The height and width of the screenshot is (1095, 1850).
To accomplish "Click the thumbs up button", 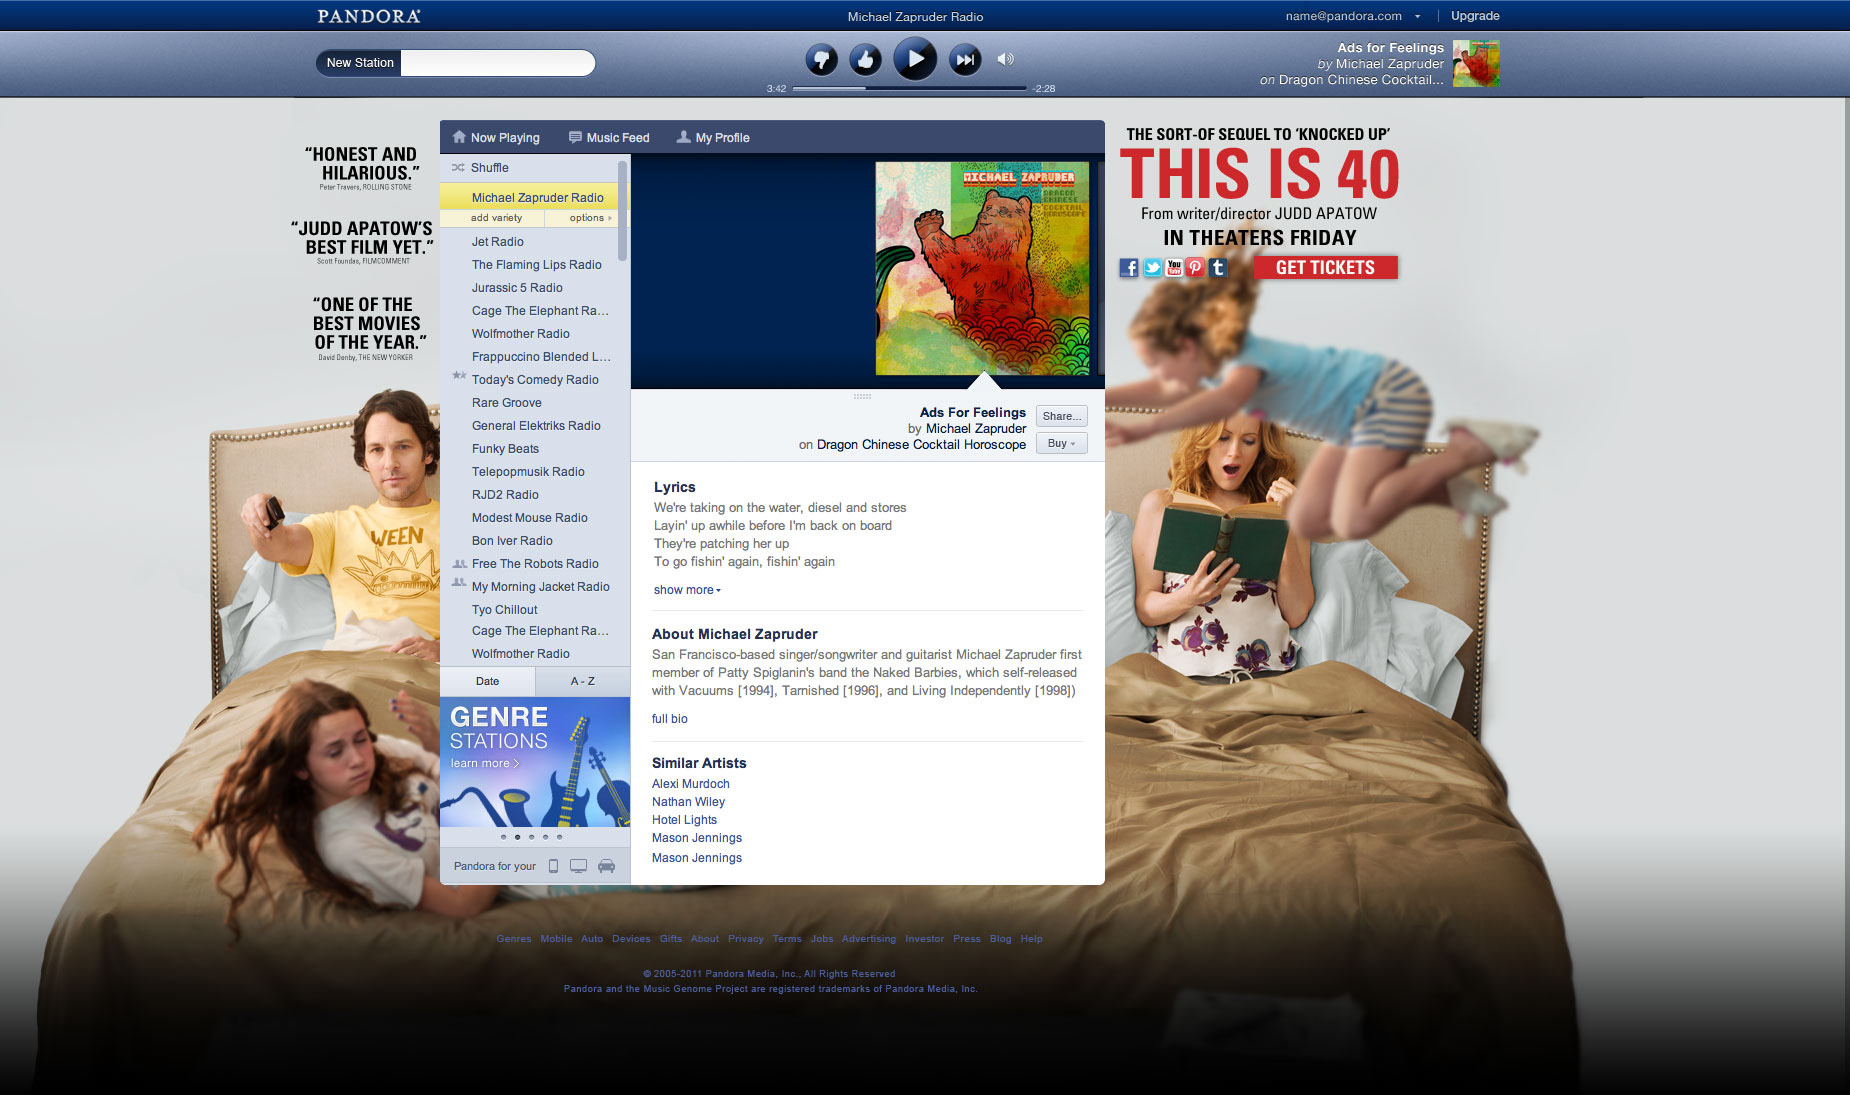I will [x=866, y=60].
